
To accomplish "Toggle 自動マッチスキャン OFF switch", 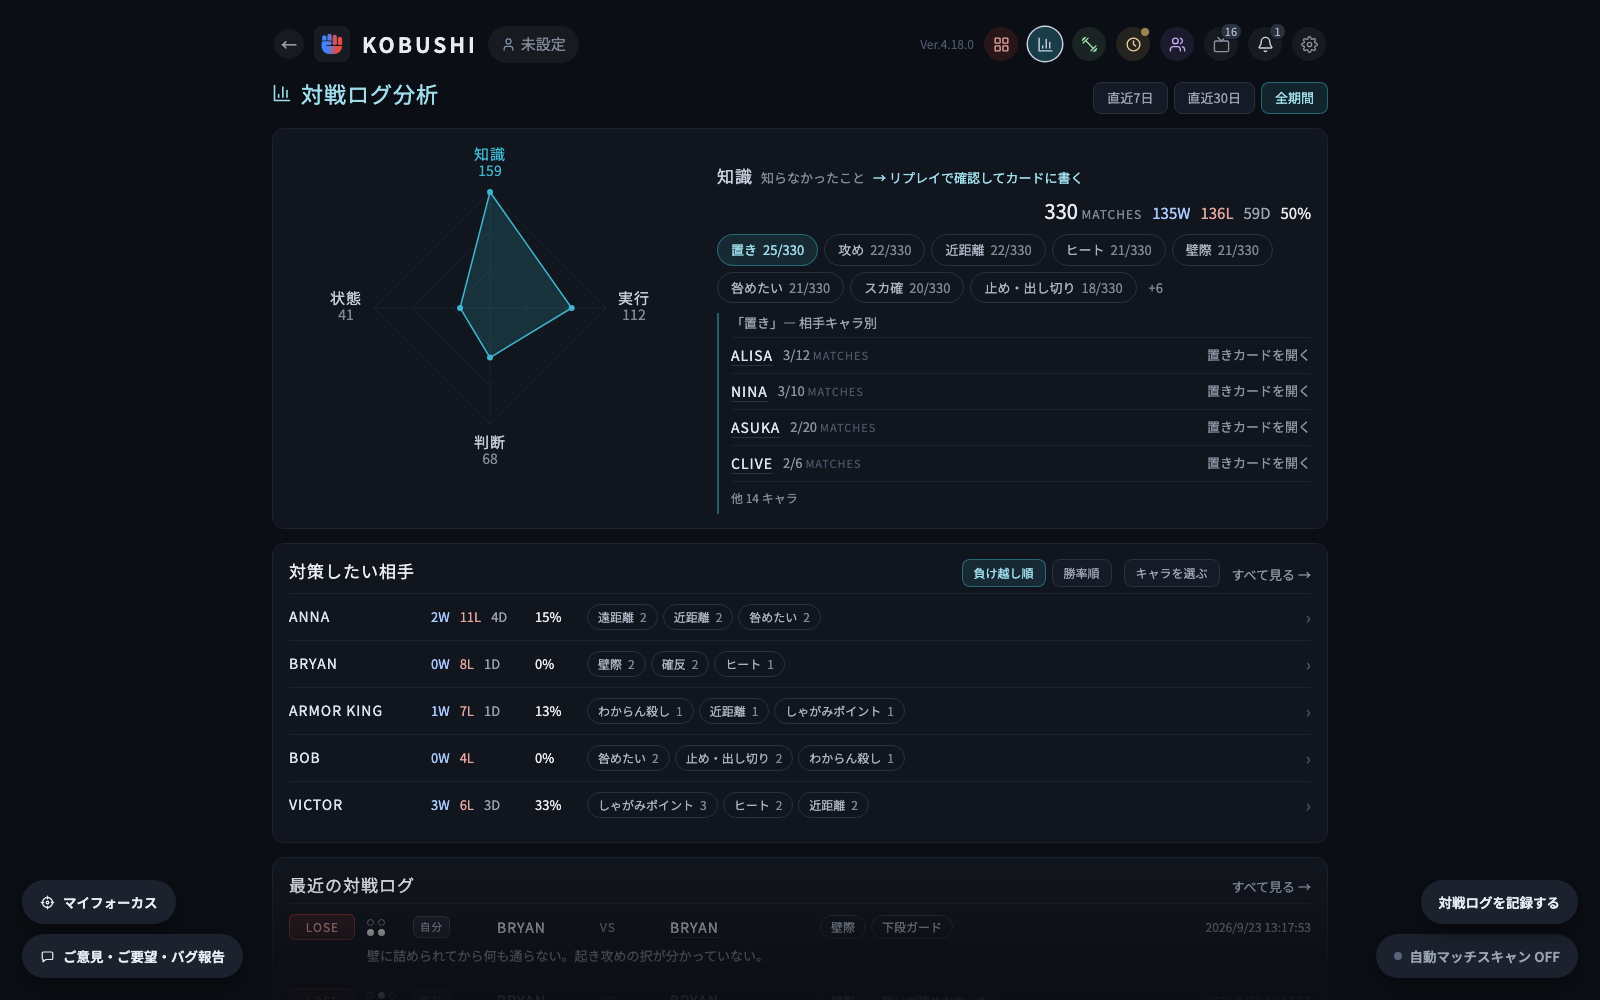I will point(1477,957).
